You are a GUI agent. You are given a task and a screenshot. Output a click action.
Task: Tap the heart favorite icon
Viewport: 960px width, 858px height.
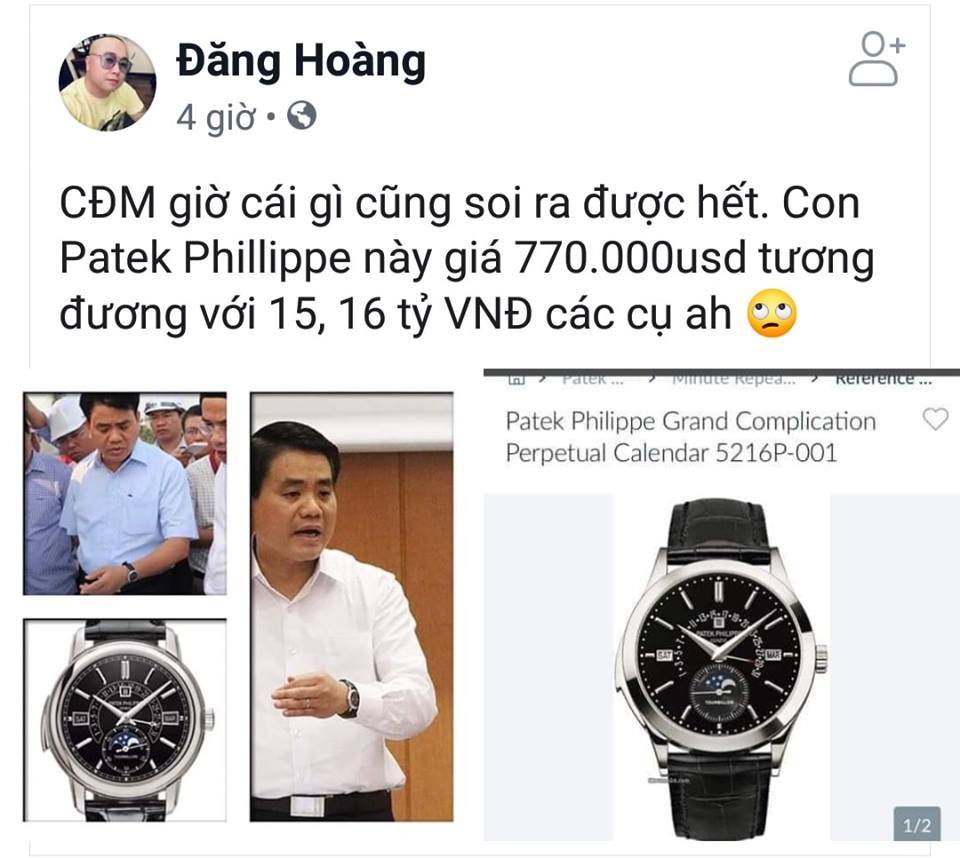[935, 420]
